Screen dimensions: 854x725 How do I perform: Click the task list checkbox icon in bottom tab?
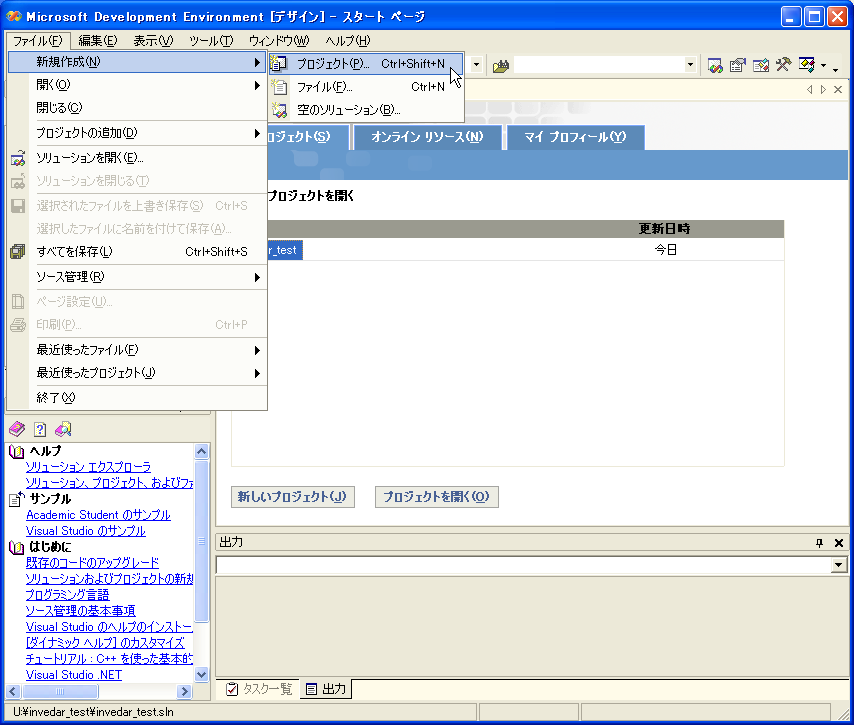[x=232, y=689]
